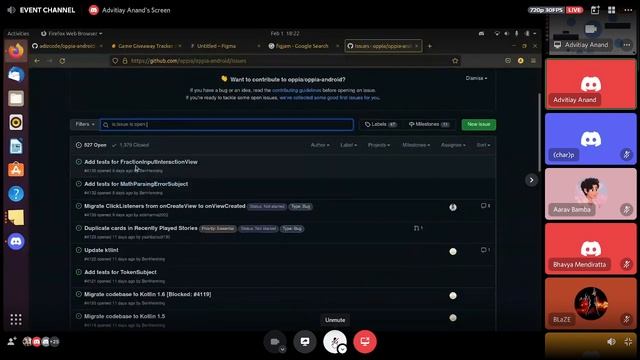Screen dimensions: 640x360
Task: Open the Help icon in the dock
Action: tap(16, 193)
